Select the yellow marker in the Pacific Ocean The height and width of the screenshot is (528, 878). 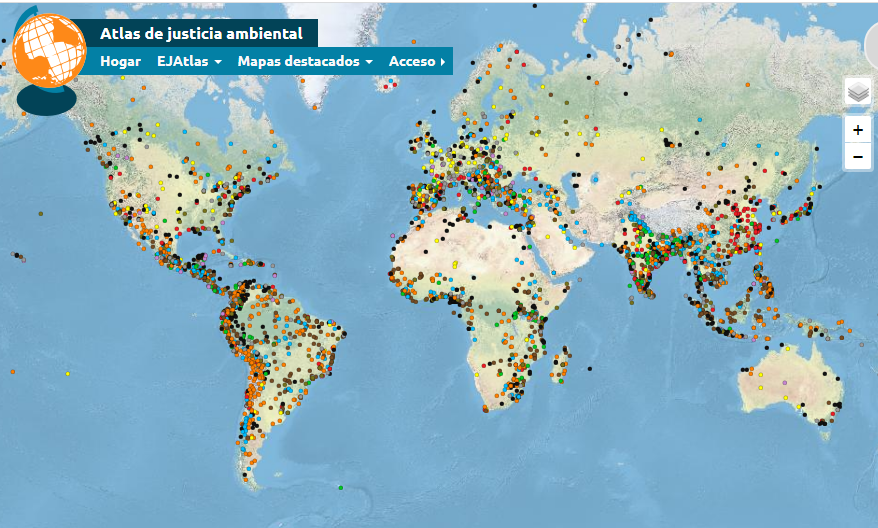tap(68, 373)
